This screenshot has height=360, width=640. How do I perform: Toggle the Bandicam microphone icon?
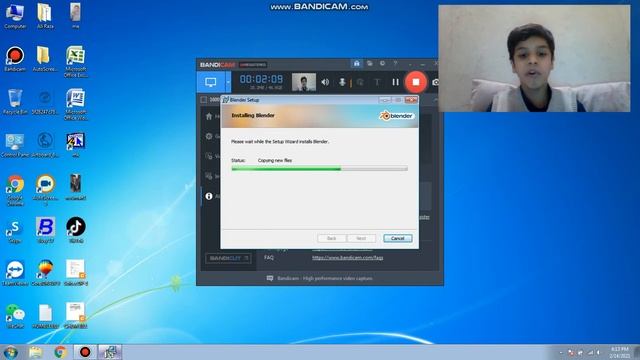[342, 82]
